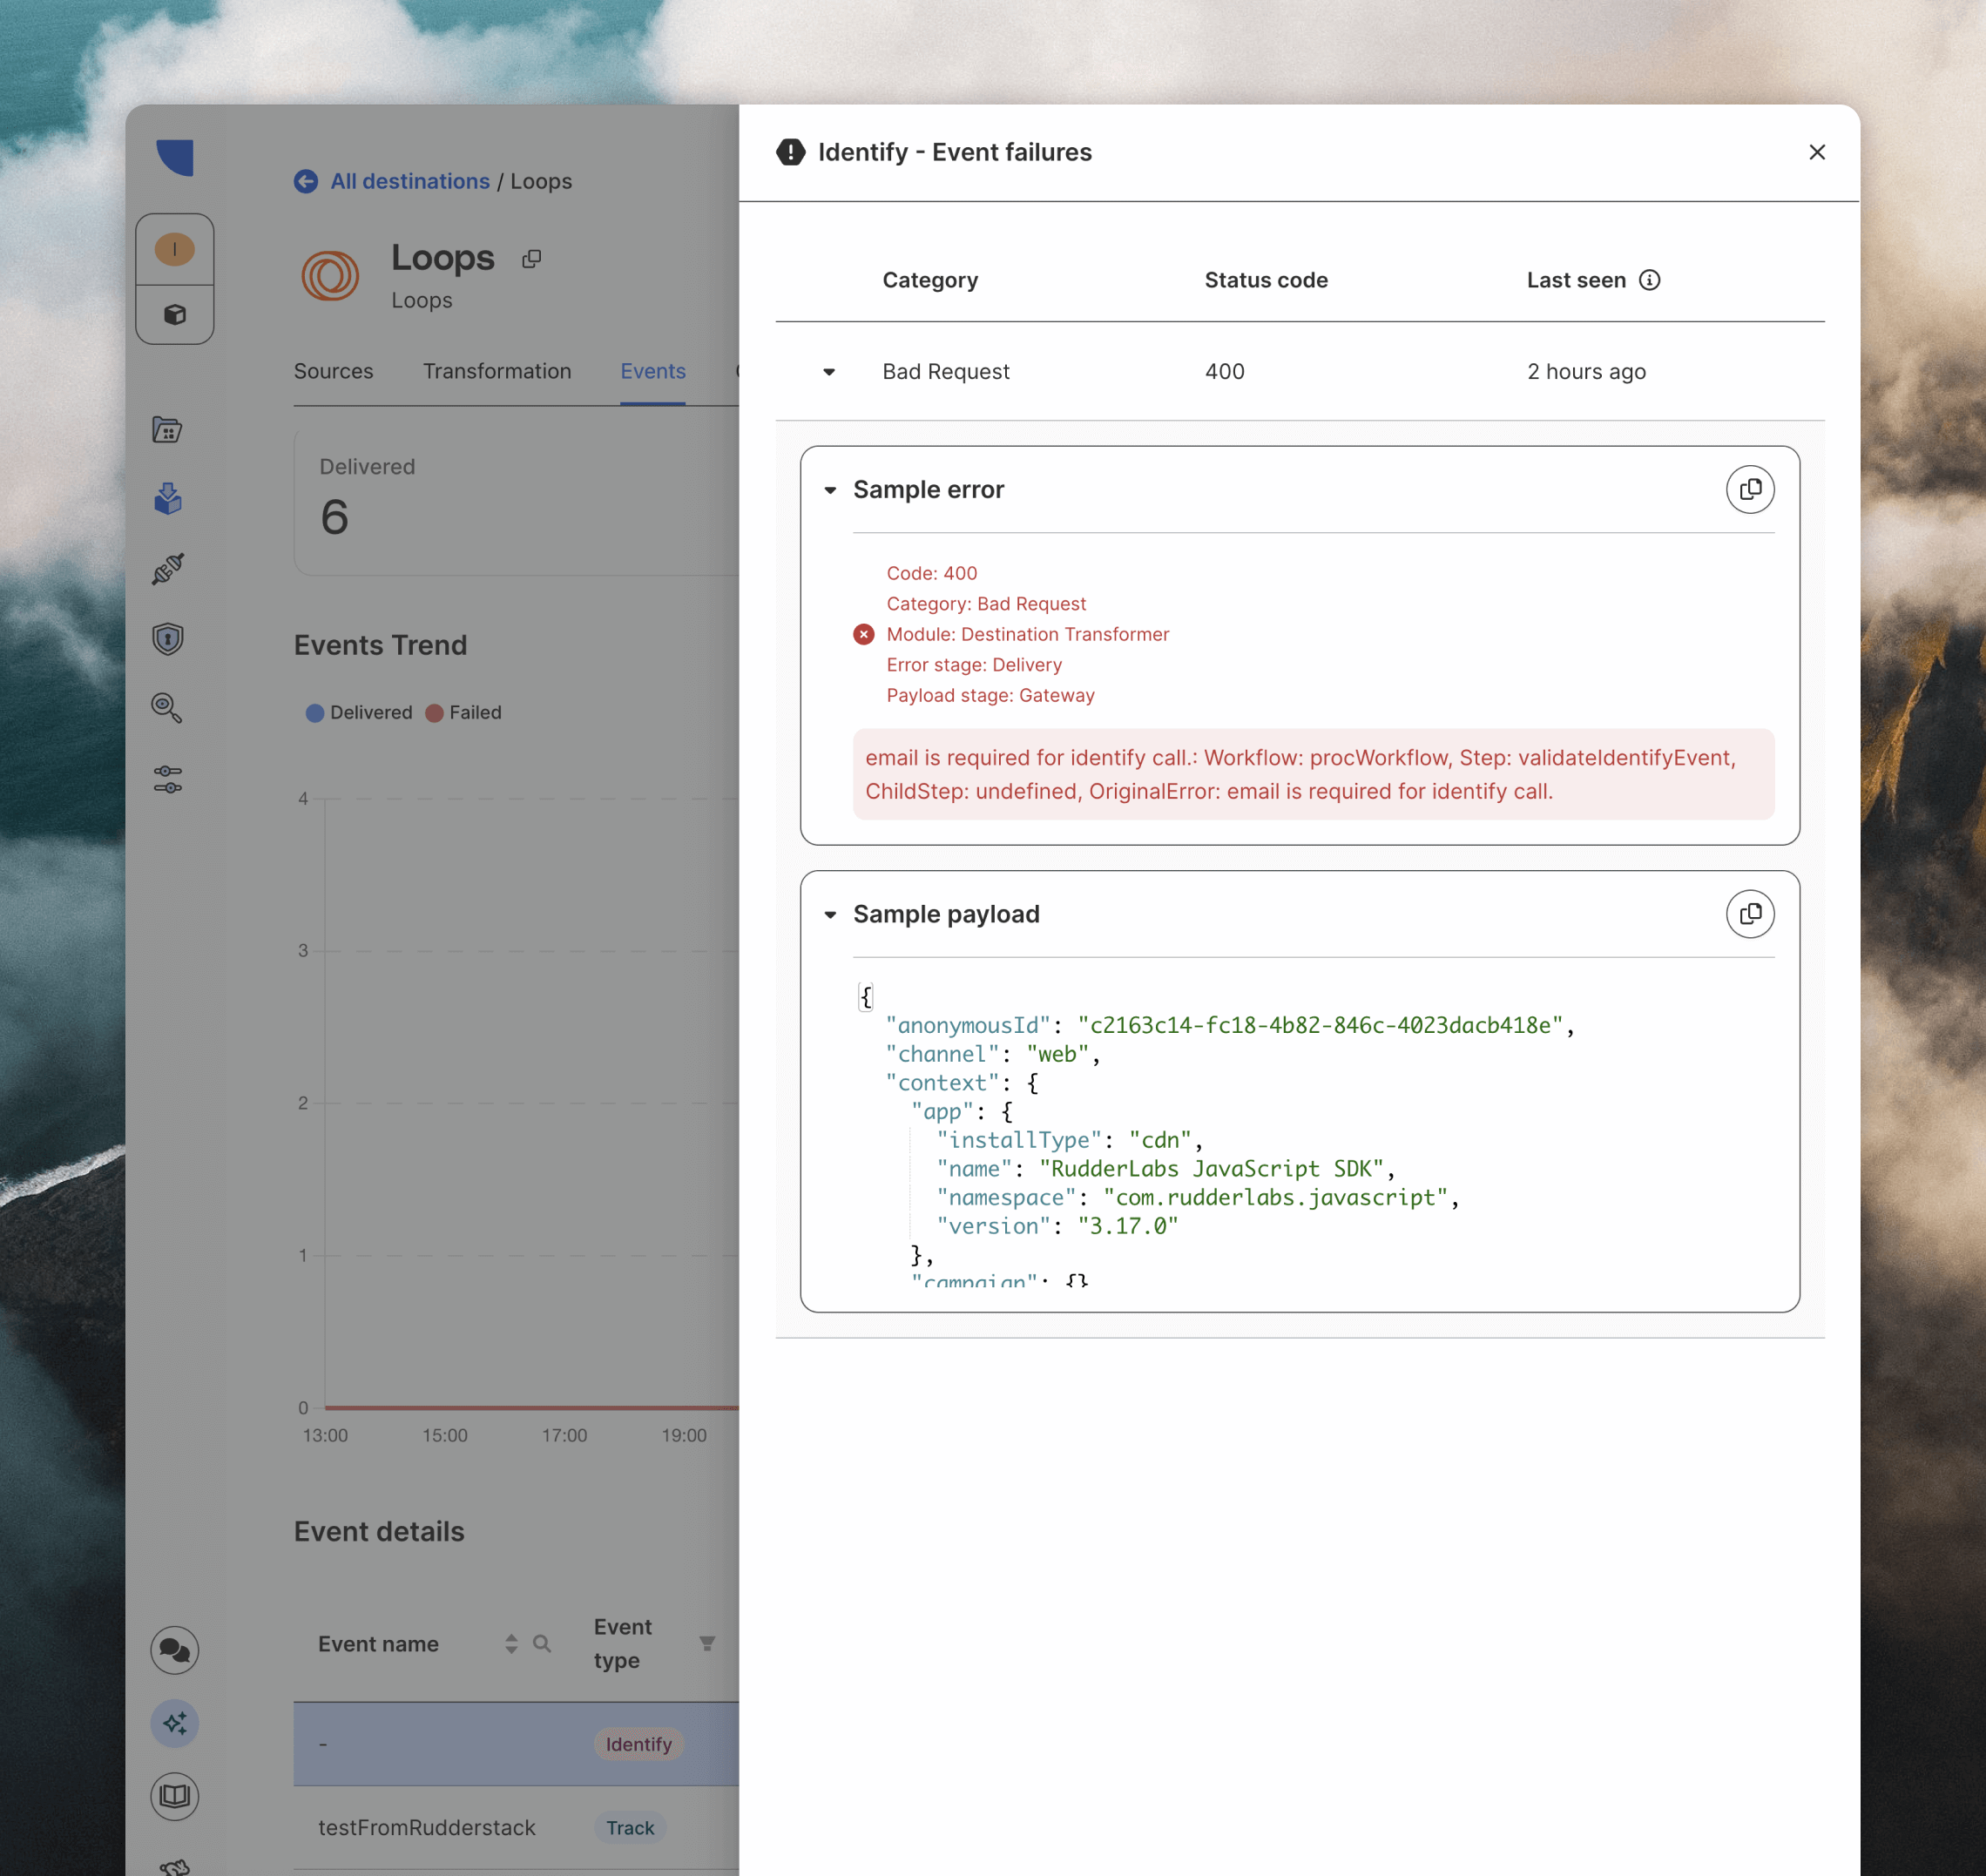Image resolution: width=1986 pixels, height=1876 pixels.
Task: Close the Event failures panel
Action: (x=1817, y=152)
